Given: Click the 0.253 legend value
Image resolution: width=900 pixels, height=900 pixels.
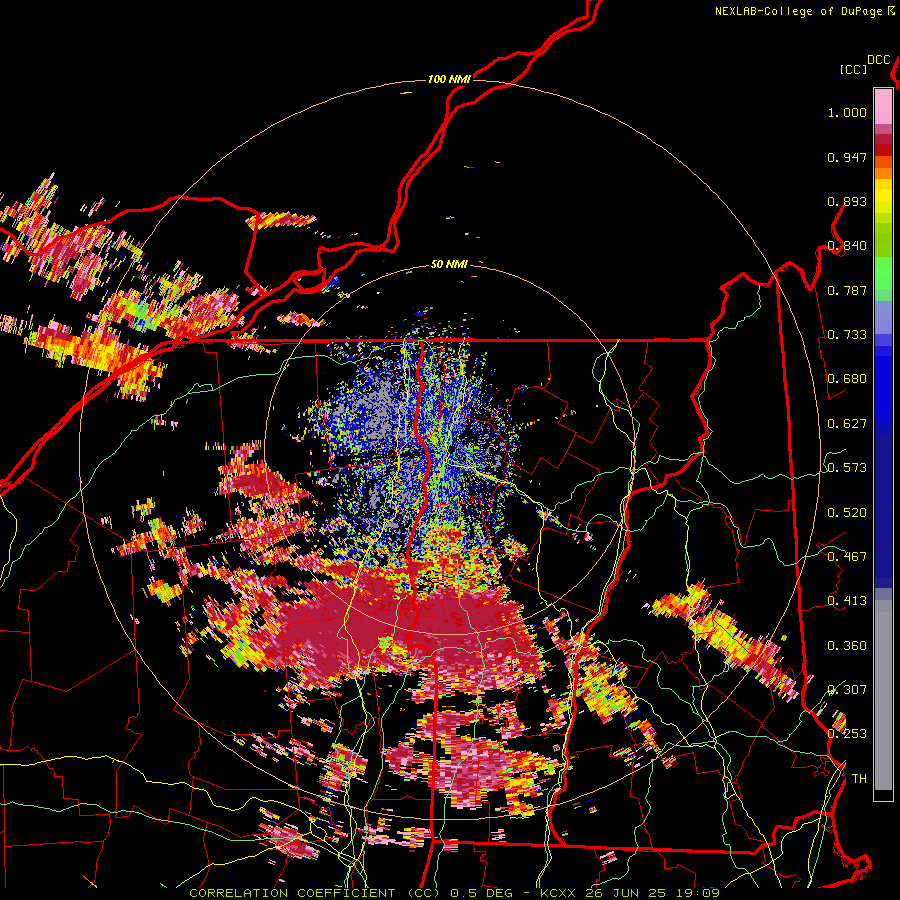Looking at the screenshot, I should tap(847, 734).
